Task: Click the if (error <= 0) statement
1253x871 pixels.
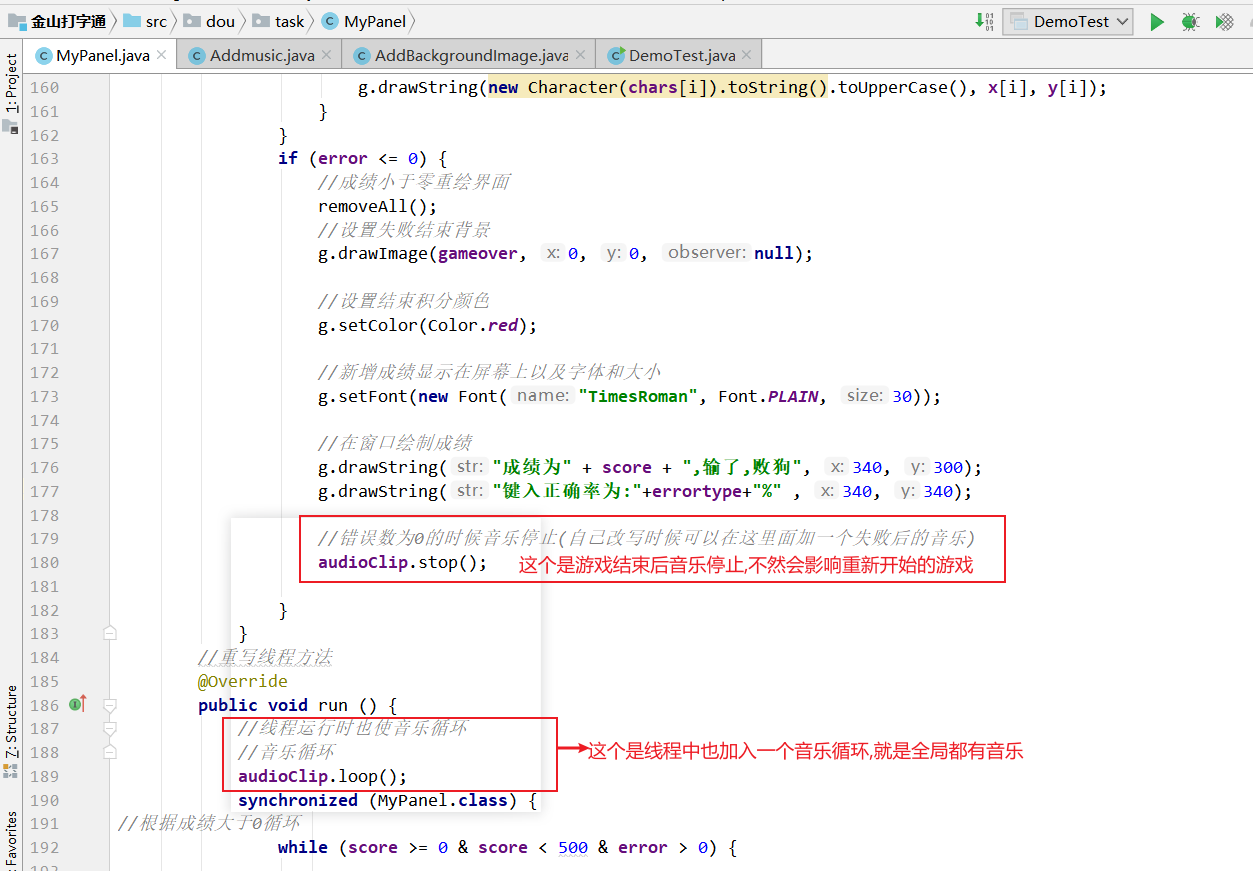Action: 362,158
